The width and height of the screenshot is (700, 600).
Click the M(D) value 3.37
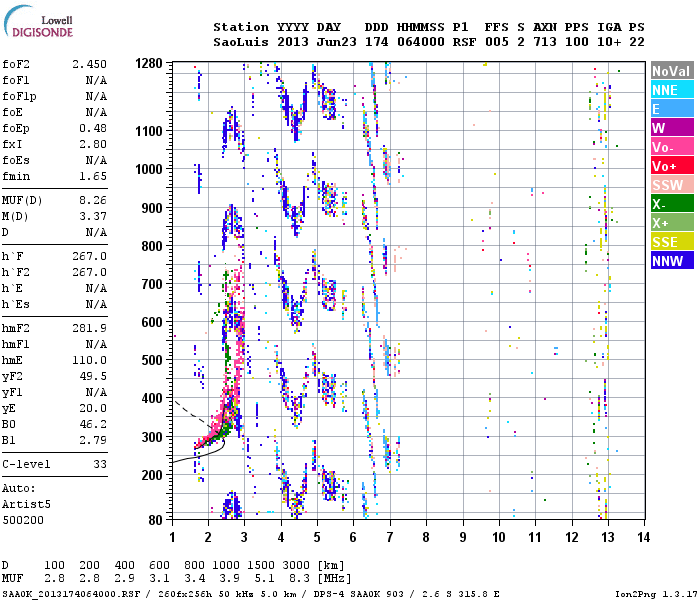click(x=93, y=216)
